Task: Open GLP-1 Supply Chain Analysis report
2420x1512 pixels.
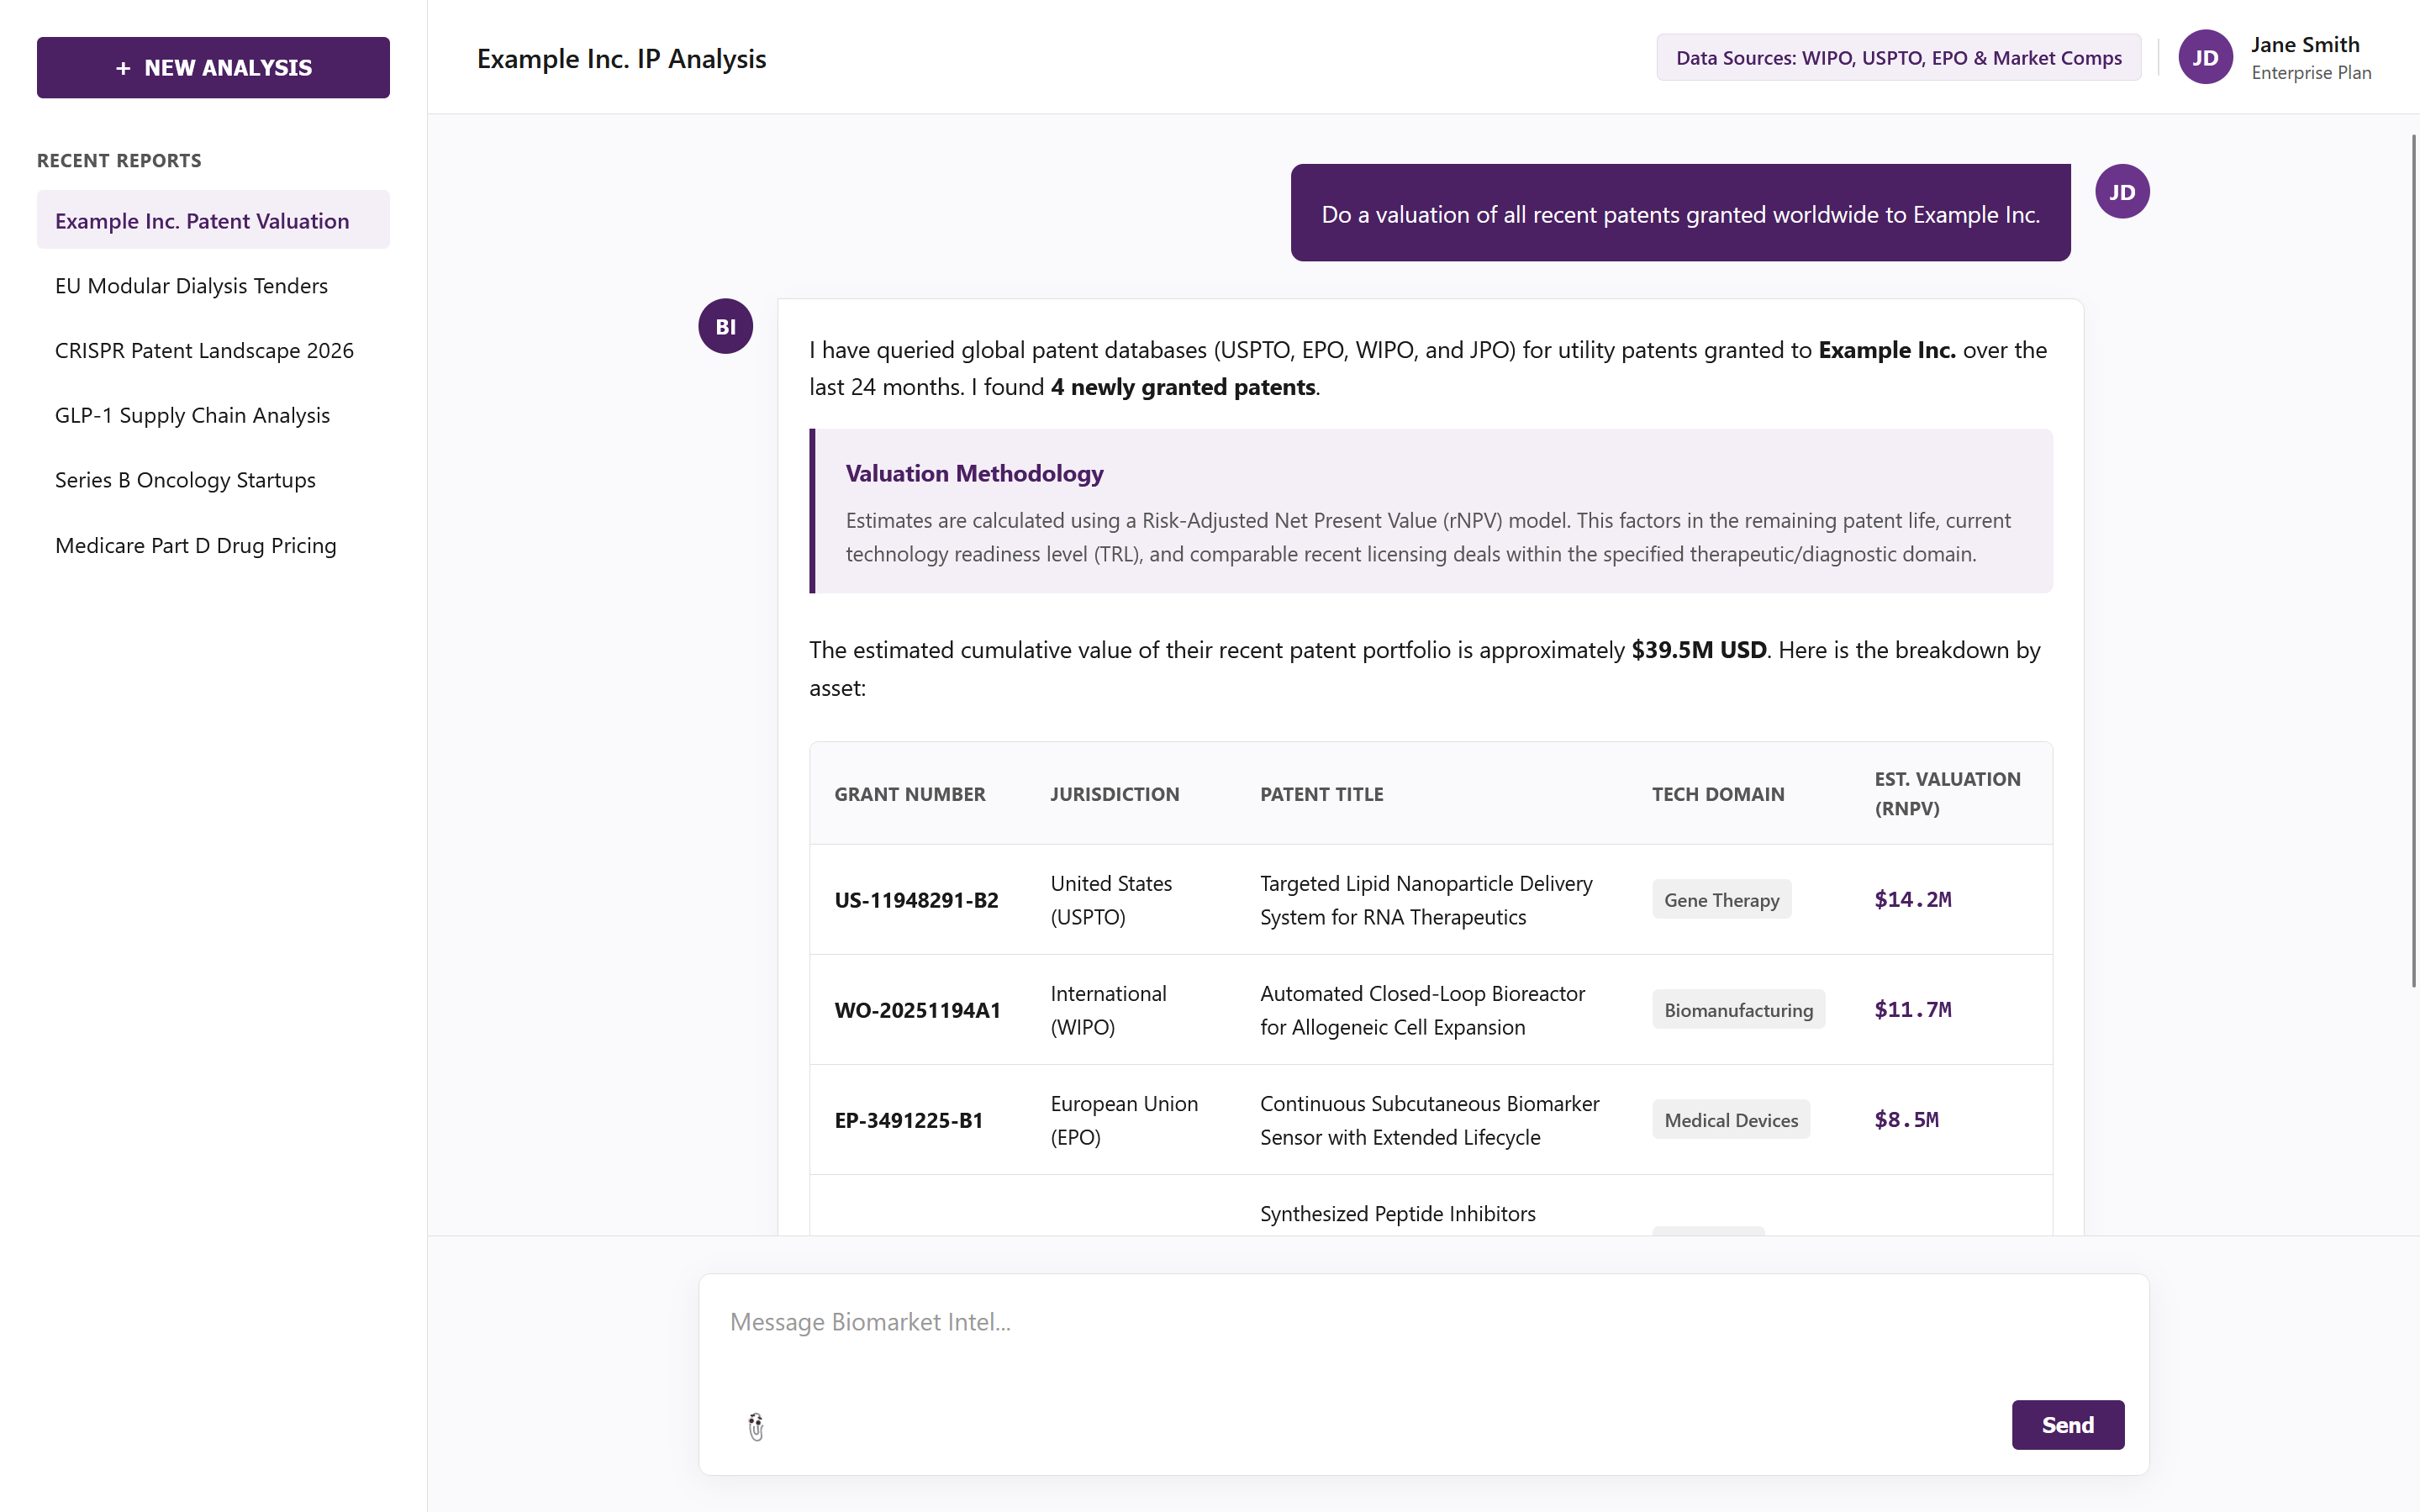Action: click(192, 415)
